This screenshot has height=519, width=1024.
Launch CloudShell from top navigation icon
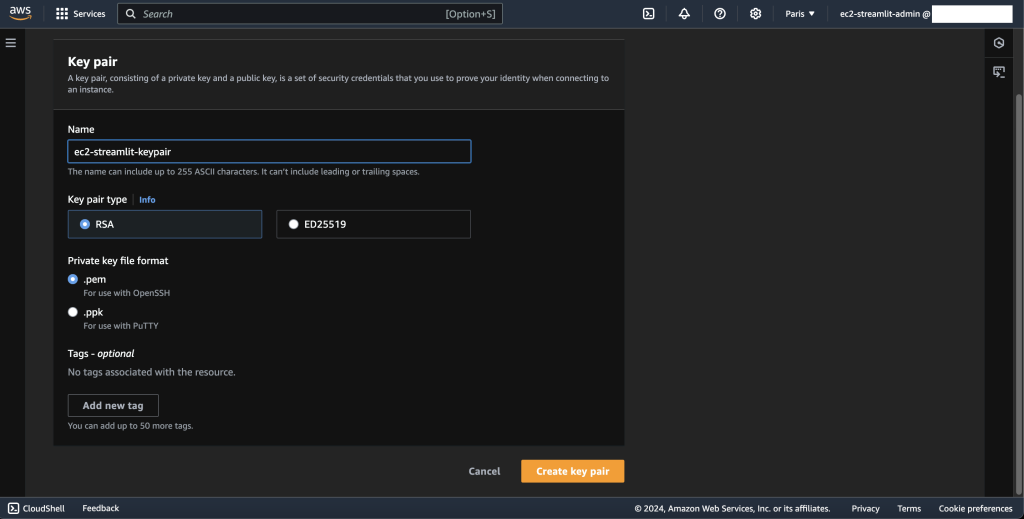(648, 14)
